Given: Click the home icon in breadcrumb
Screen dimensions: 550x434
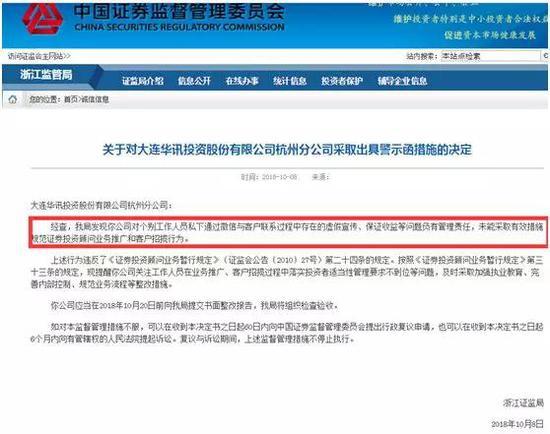Looking at the screenshot, I should [13, 100].
